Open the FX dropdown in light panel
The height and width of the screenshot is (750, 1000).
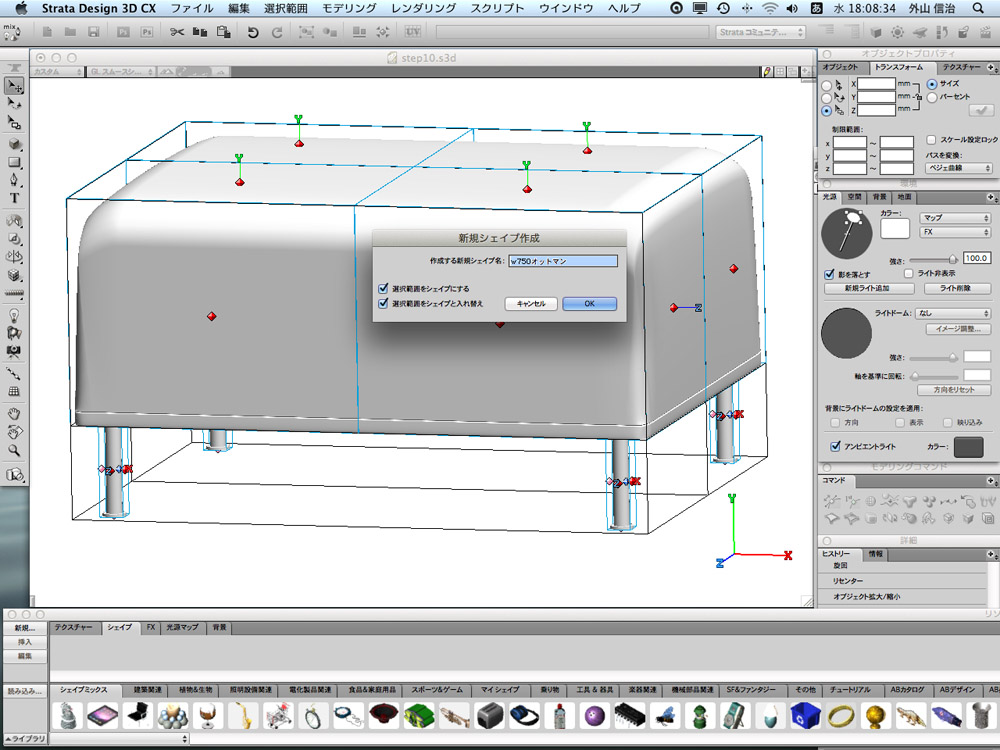(x=955, y=232)
